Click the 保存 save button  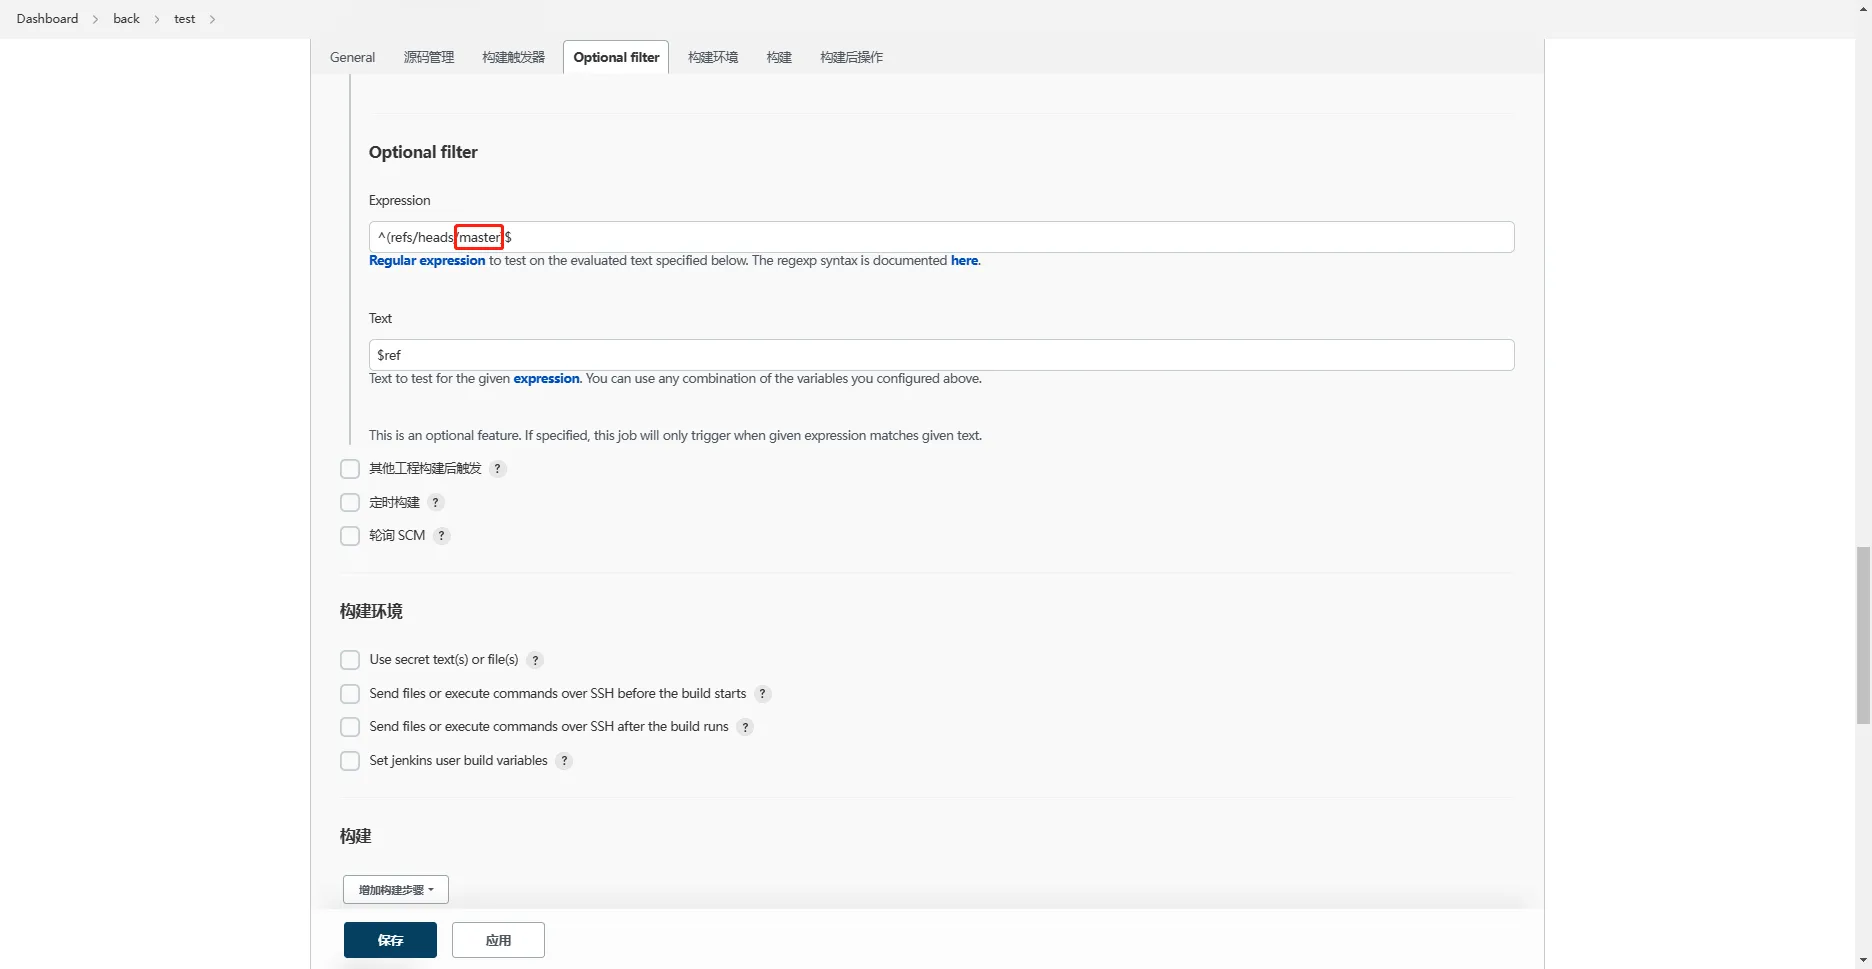click(390, 940)
